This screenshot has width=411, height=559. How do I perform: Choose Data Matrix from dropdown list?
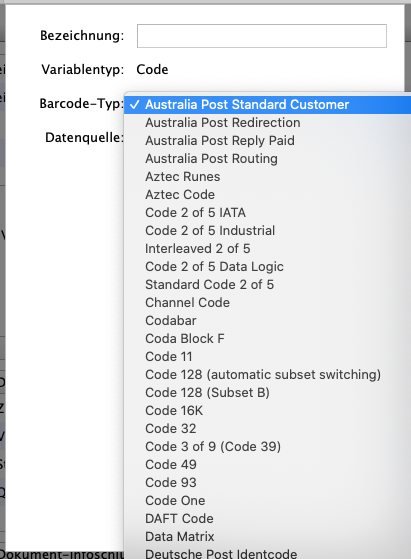pyautogui.click(x=267, y=537)
